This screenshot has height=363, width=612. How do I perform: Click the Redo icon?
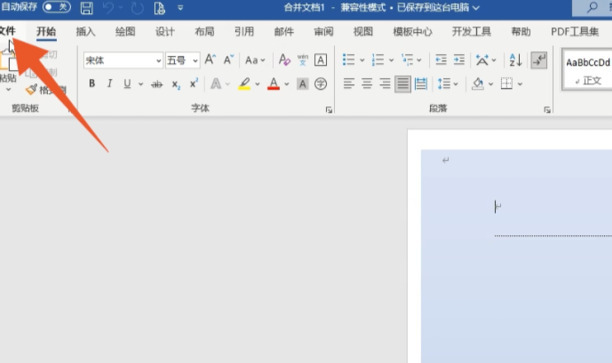click(137, 8)
